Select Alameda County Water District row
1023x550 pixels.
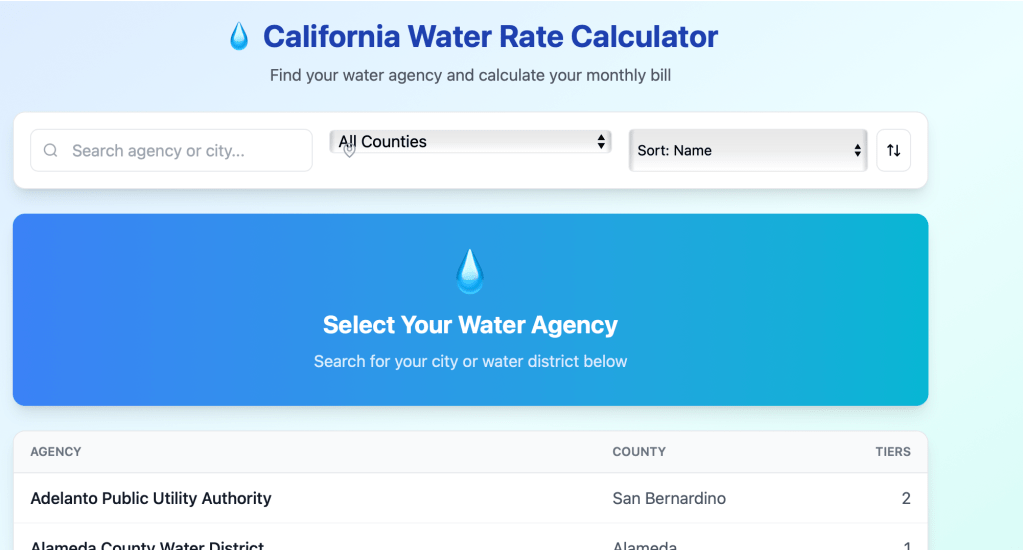pyautogui.click(x=147, y=545)
